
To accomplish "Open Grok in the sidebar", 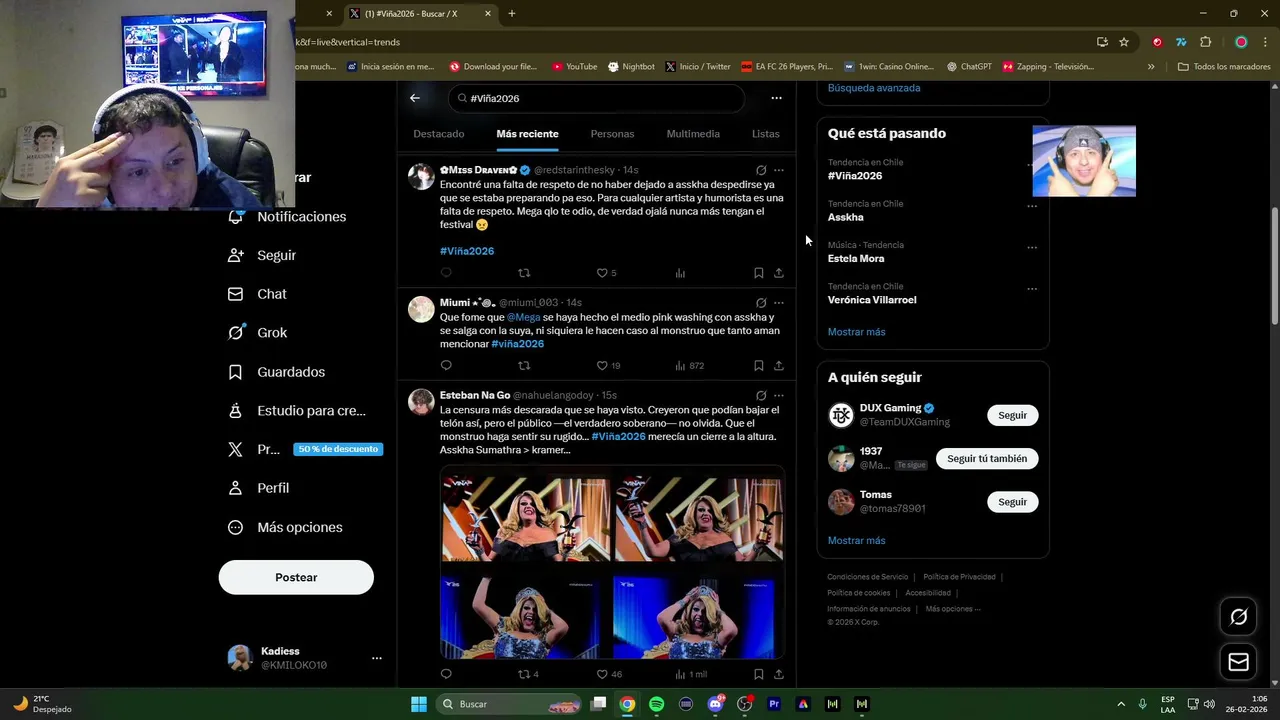I will tap(258, 333).
